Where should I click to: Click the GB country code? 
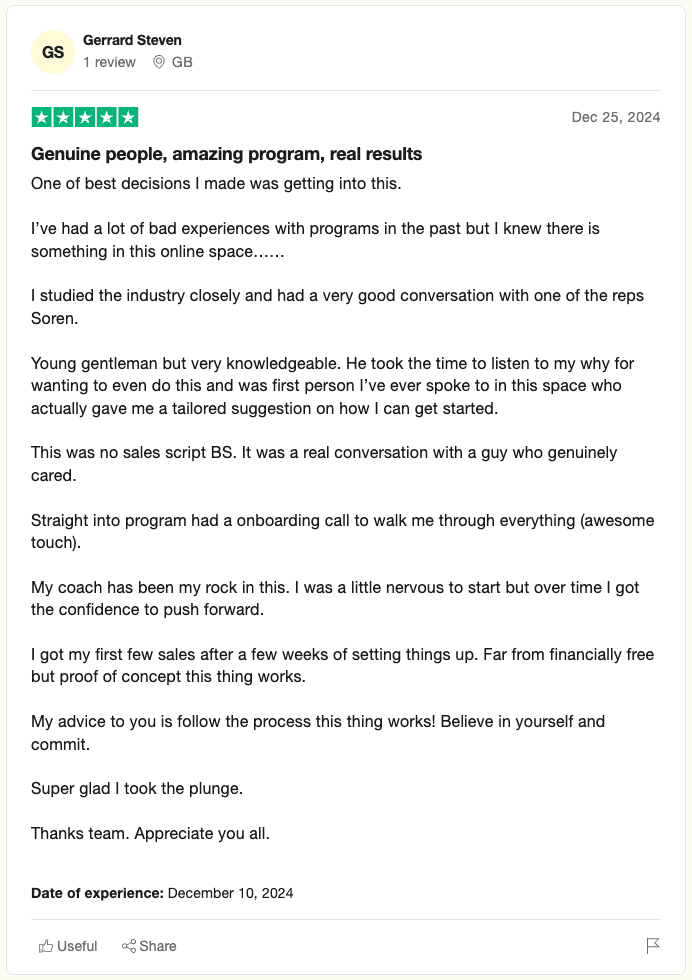(182, 62)
